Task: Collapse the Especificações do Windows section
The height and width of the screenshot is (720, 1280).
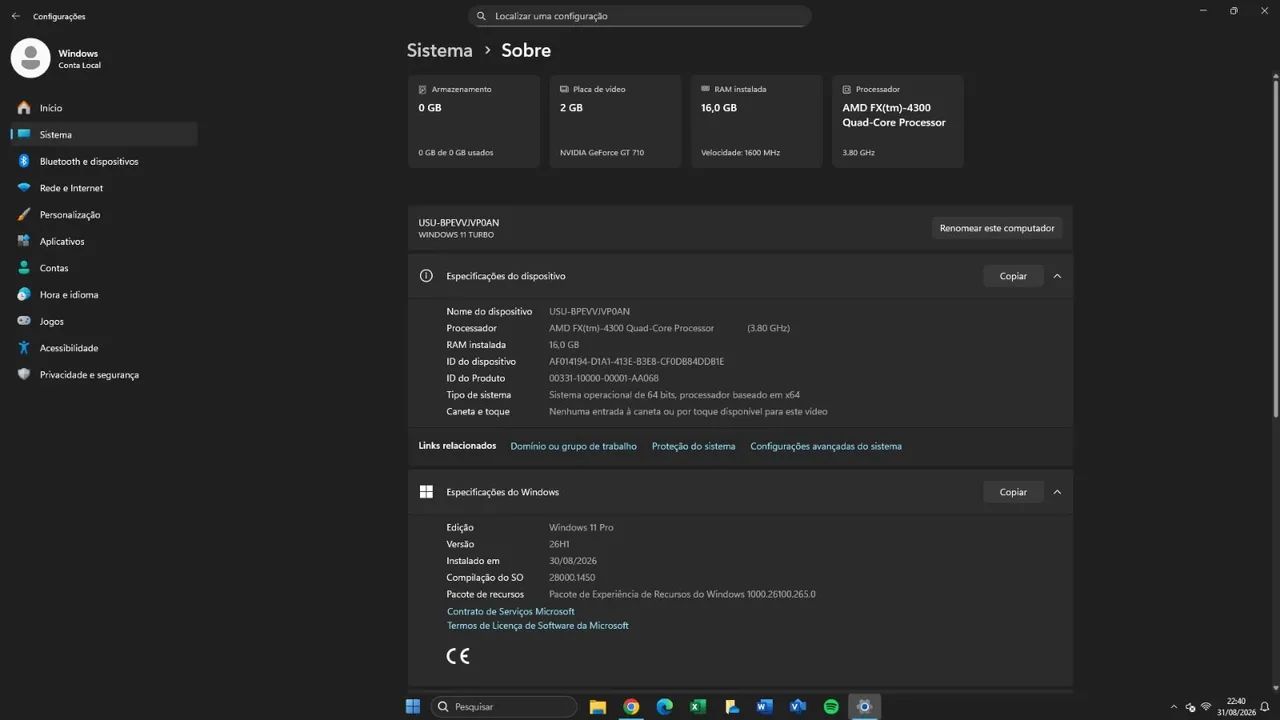Action: point(1057,492)
